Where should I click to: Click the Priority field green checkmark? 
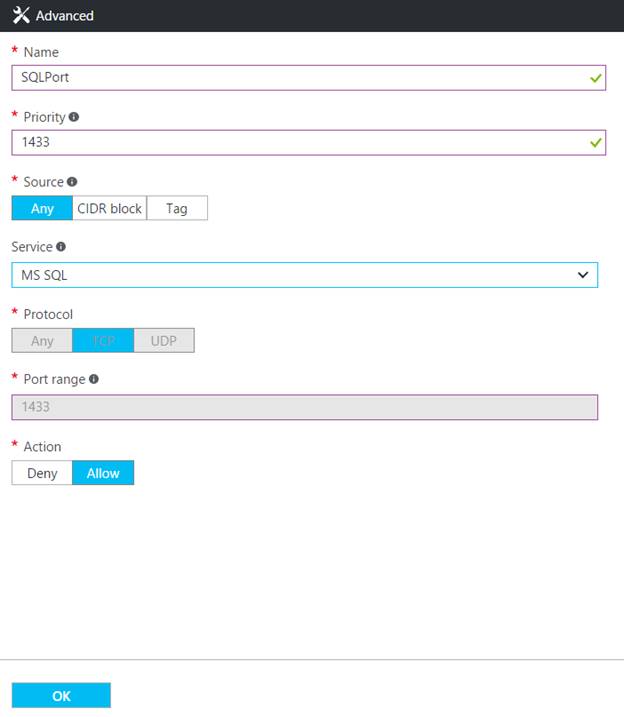pos(596,143)
